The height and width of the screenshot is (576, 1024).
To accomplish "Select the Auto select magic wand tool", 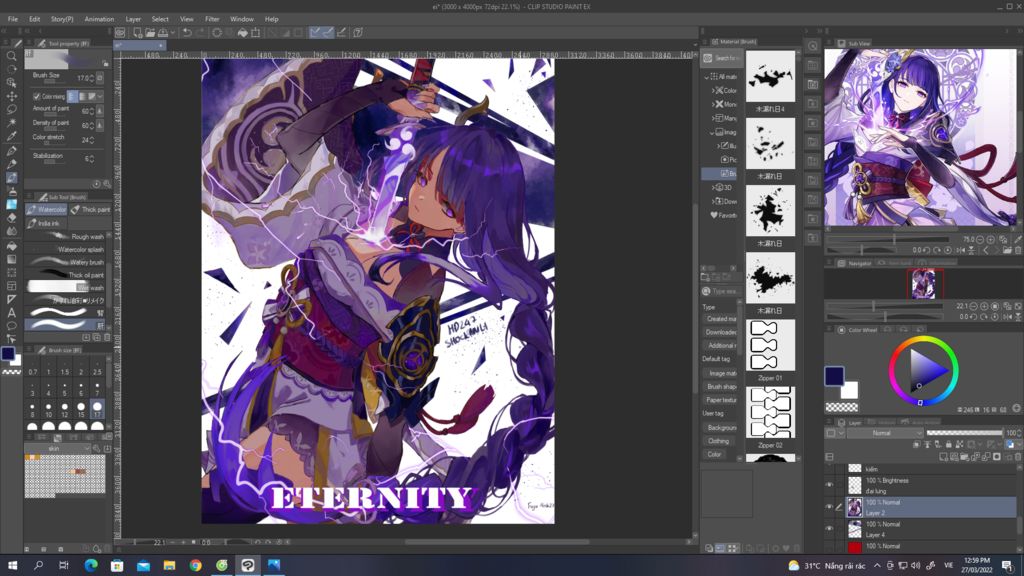I will pos(11,123).
